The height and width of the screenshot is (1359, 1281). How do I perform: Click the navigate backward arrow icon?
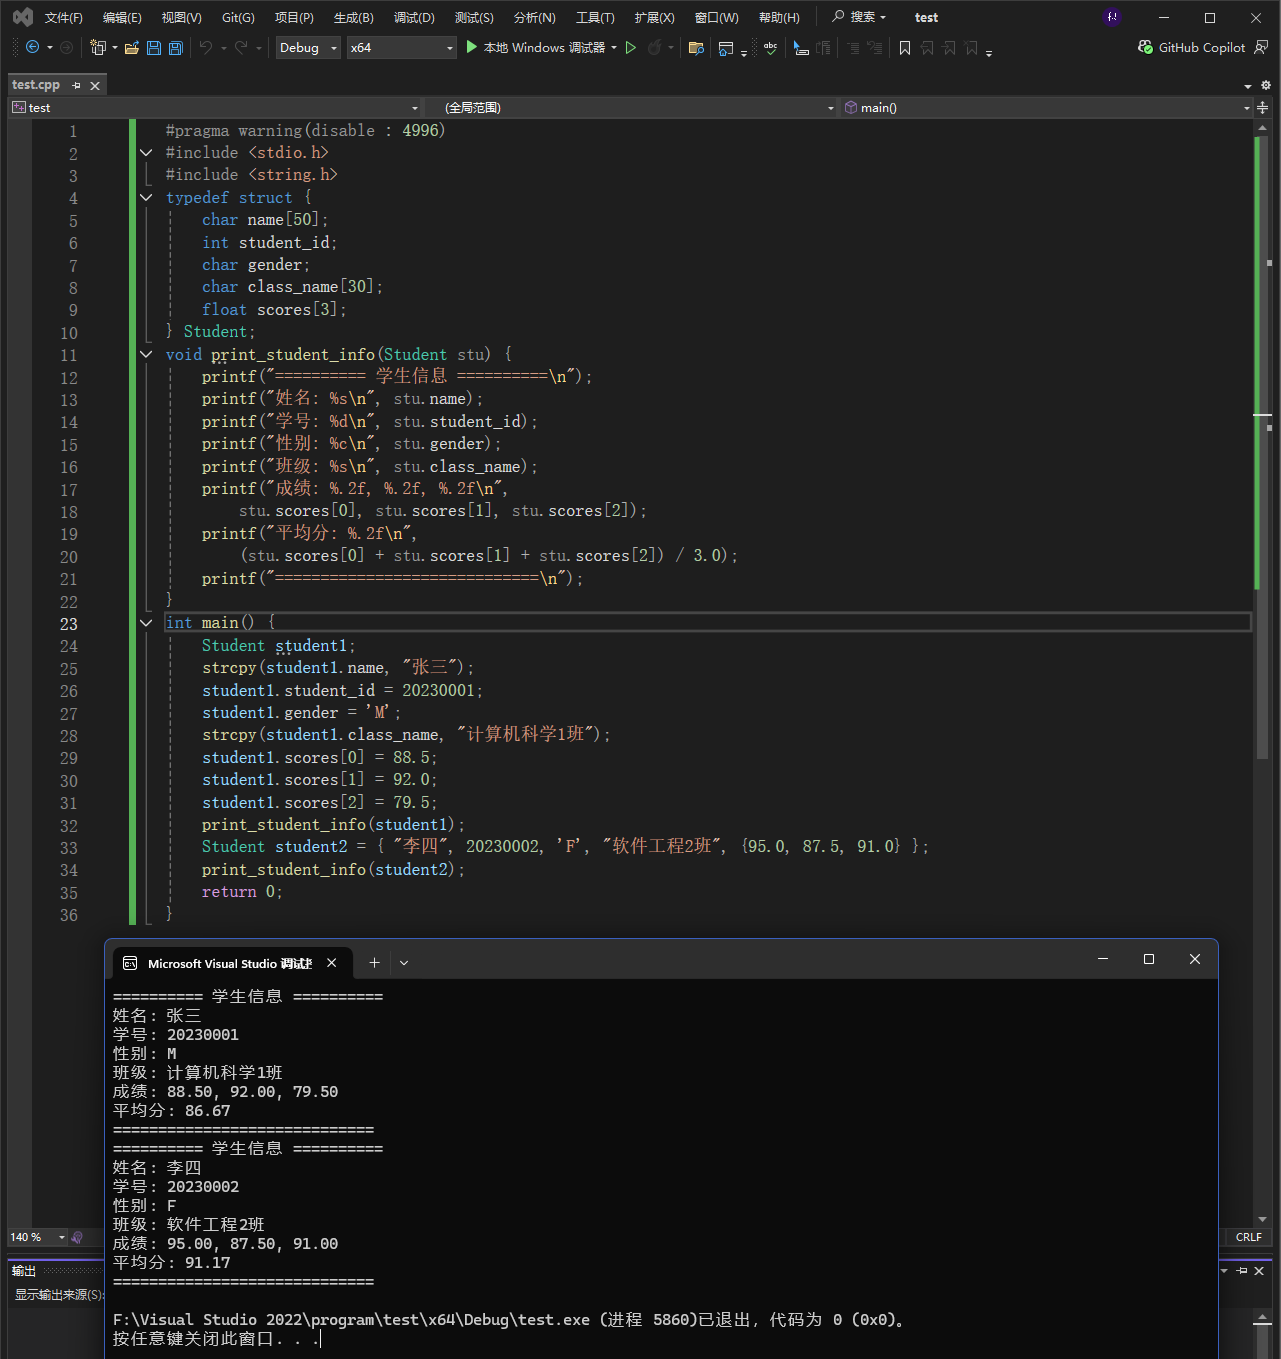tap(32, 47)
